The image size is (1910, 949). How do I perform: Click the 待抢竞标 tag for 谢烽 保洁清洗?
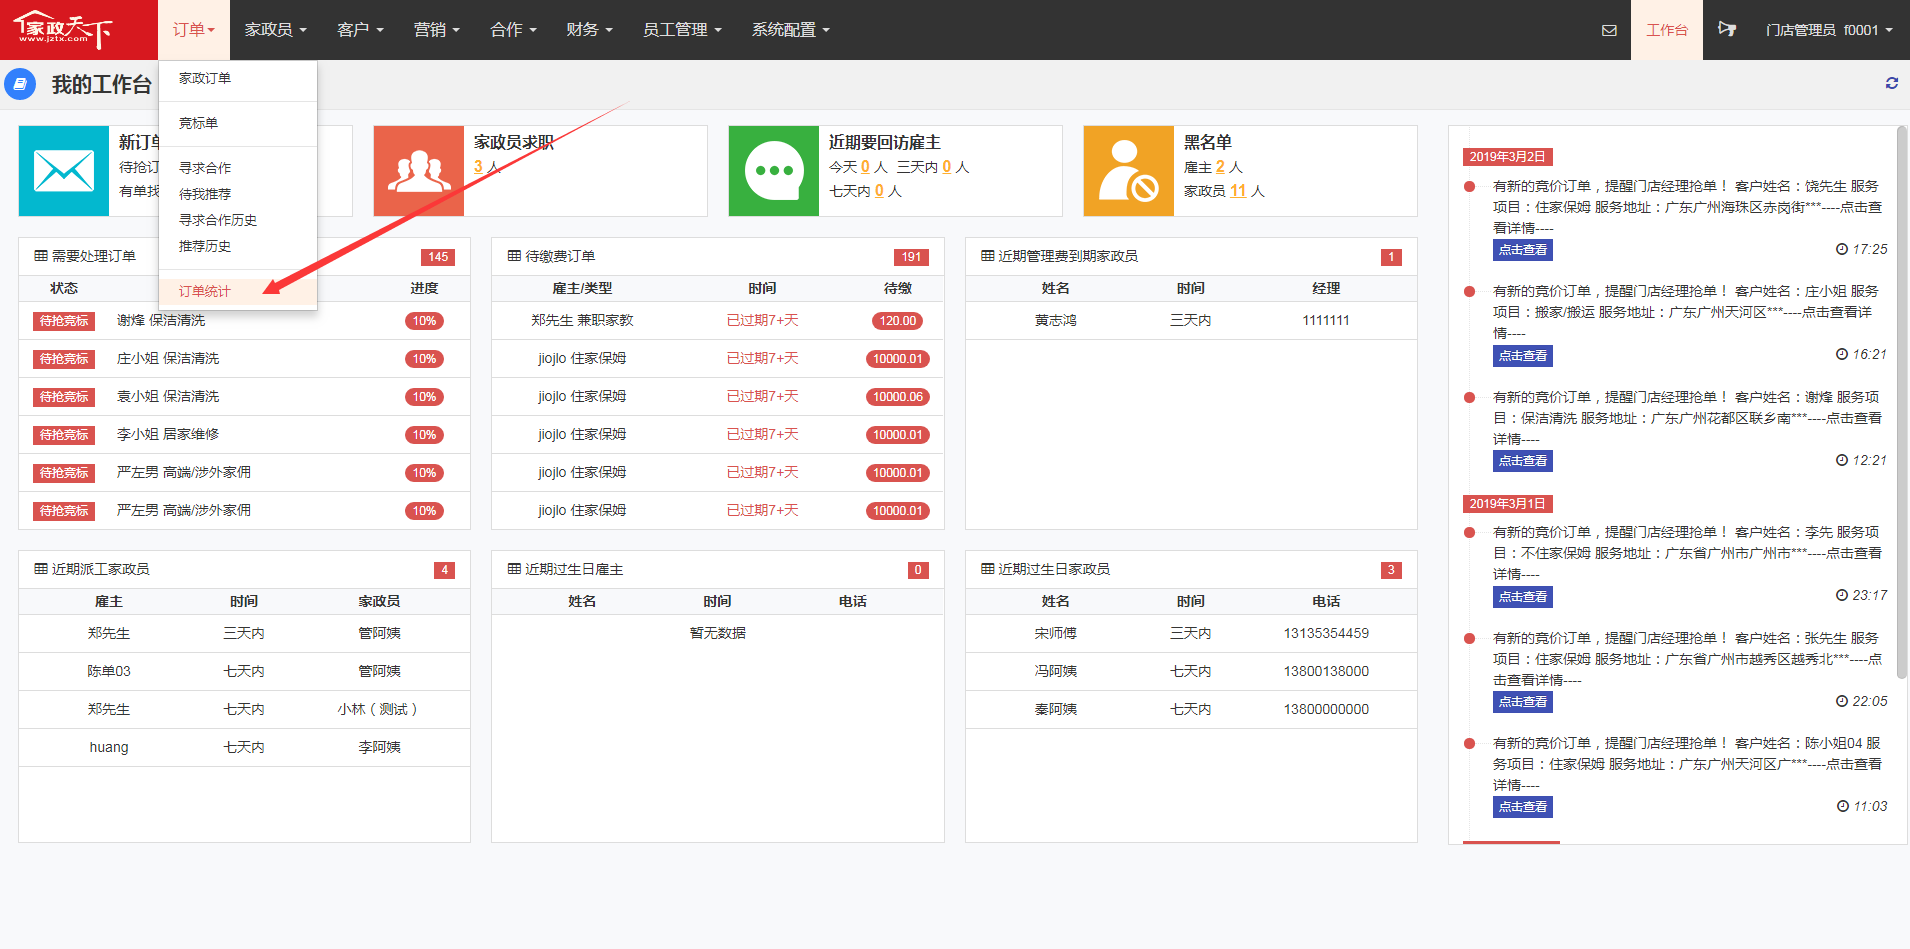point(64,321)
